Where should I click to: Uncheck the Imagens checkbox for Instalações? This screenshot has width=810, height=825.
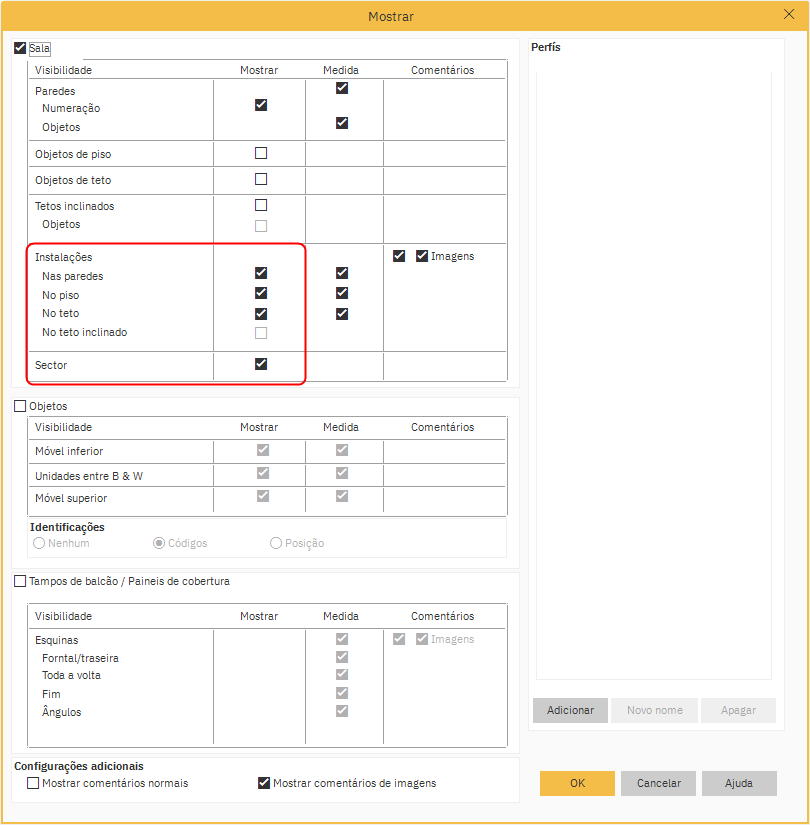click(x=422, y=256)
